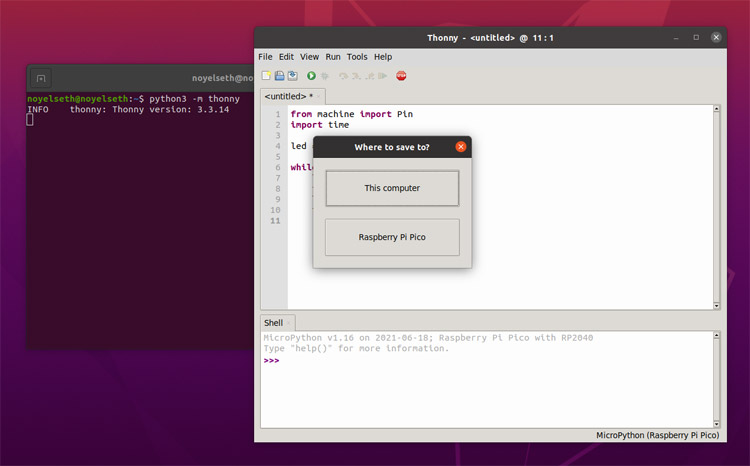Click the terminal new-tab icon
This screenshot has height=466, width=750.
click(x=41, y=78)
